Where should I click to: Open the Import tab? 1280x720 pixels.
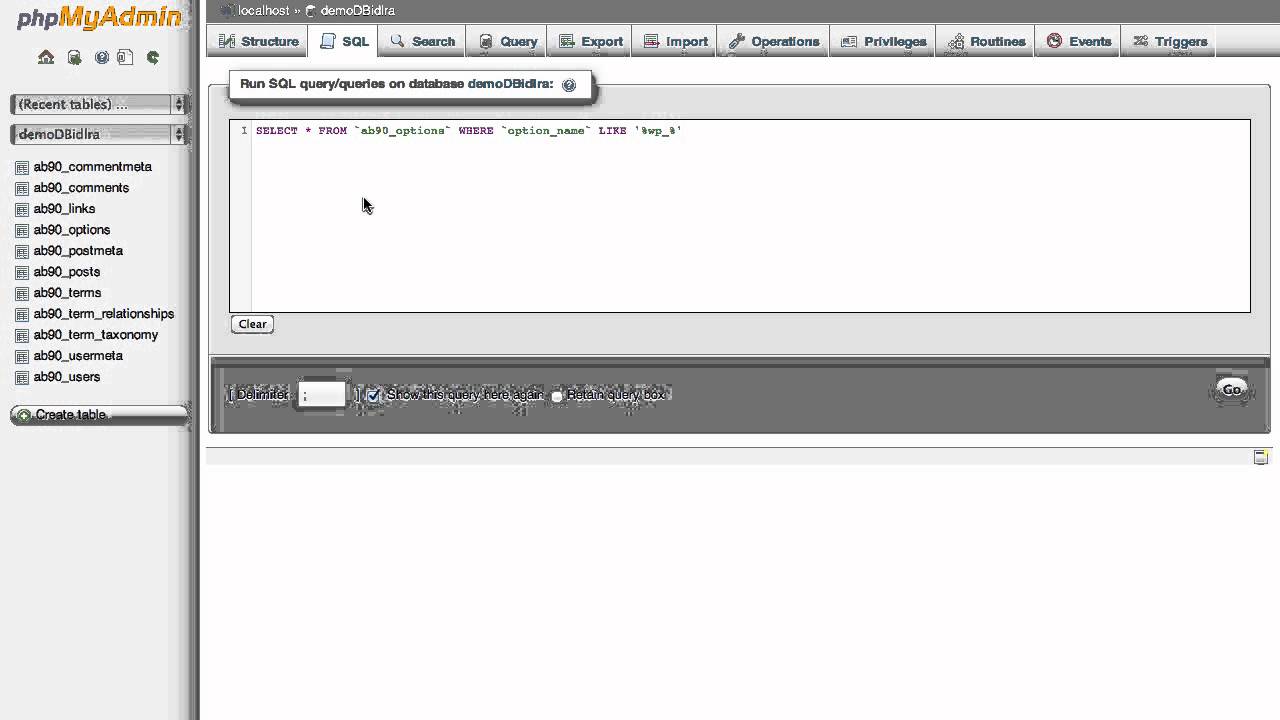click(676, 41)
